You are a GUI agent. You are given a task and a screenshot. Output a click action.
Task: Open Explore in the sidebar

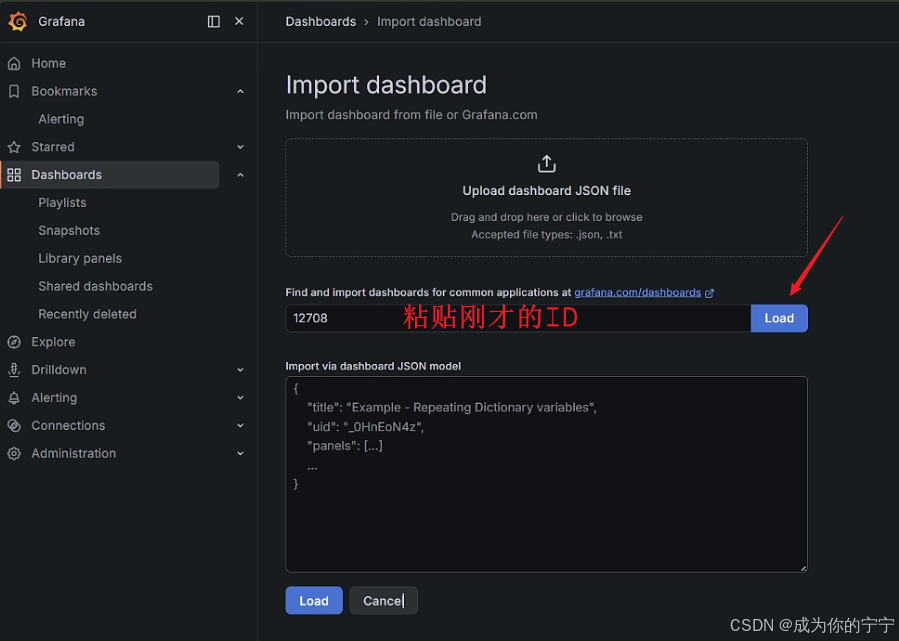click(53, 342)
